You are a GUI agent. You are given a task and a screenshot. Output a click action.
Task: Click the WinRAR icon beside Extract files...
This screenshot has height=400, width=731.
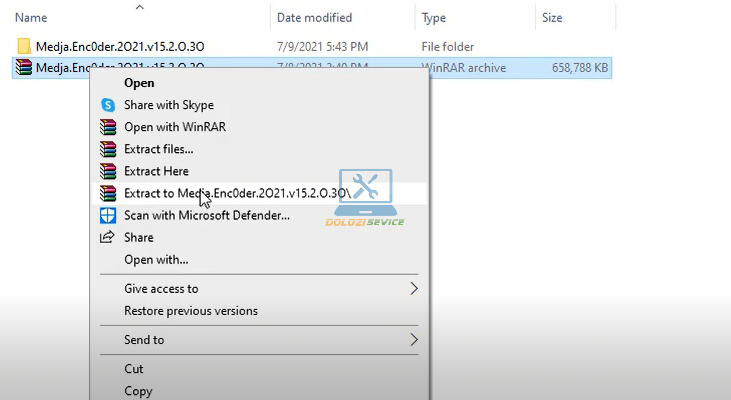pyautogui.click(x=108, y=149)
